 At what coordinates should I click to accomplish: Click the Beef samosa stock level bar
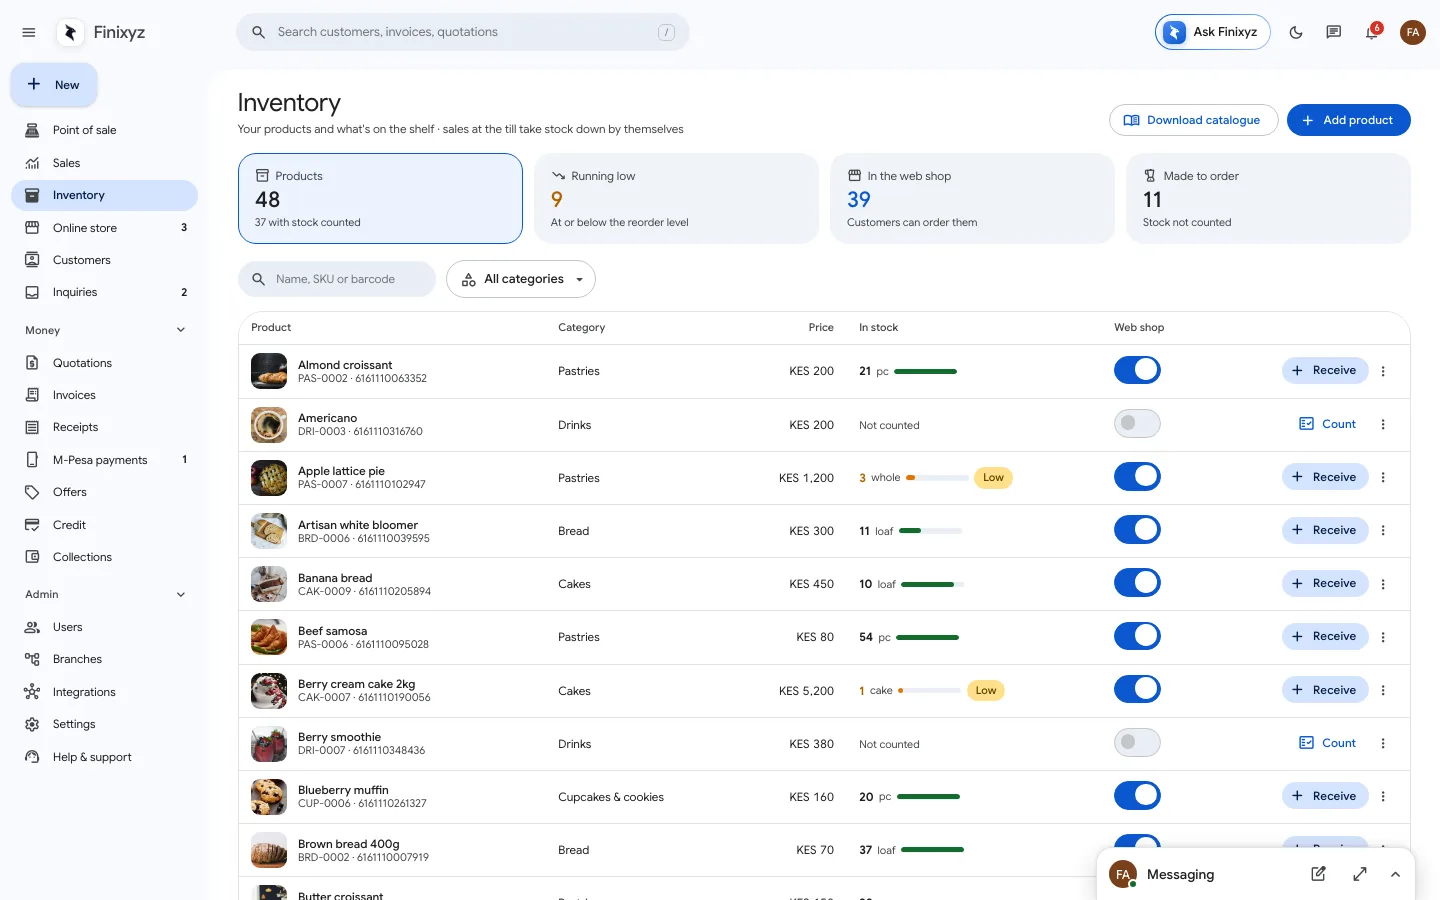click(x=928, y=637)
